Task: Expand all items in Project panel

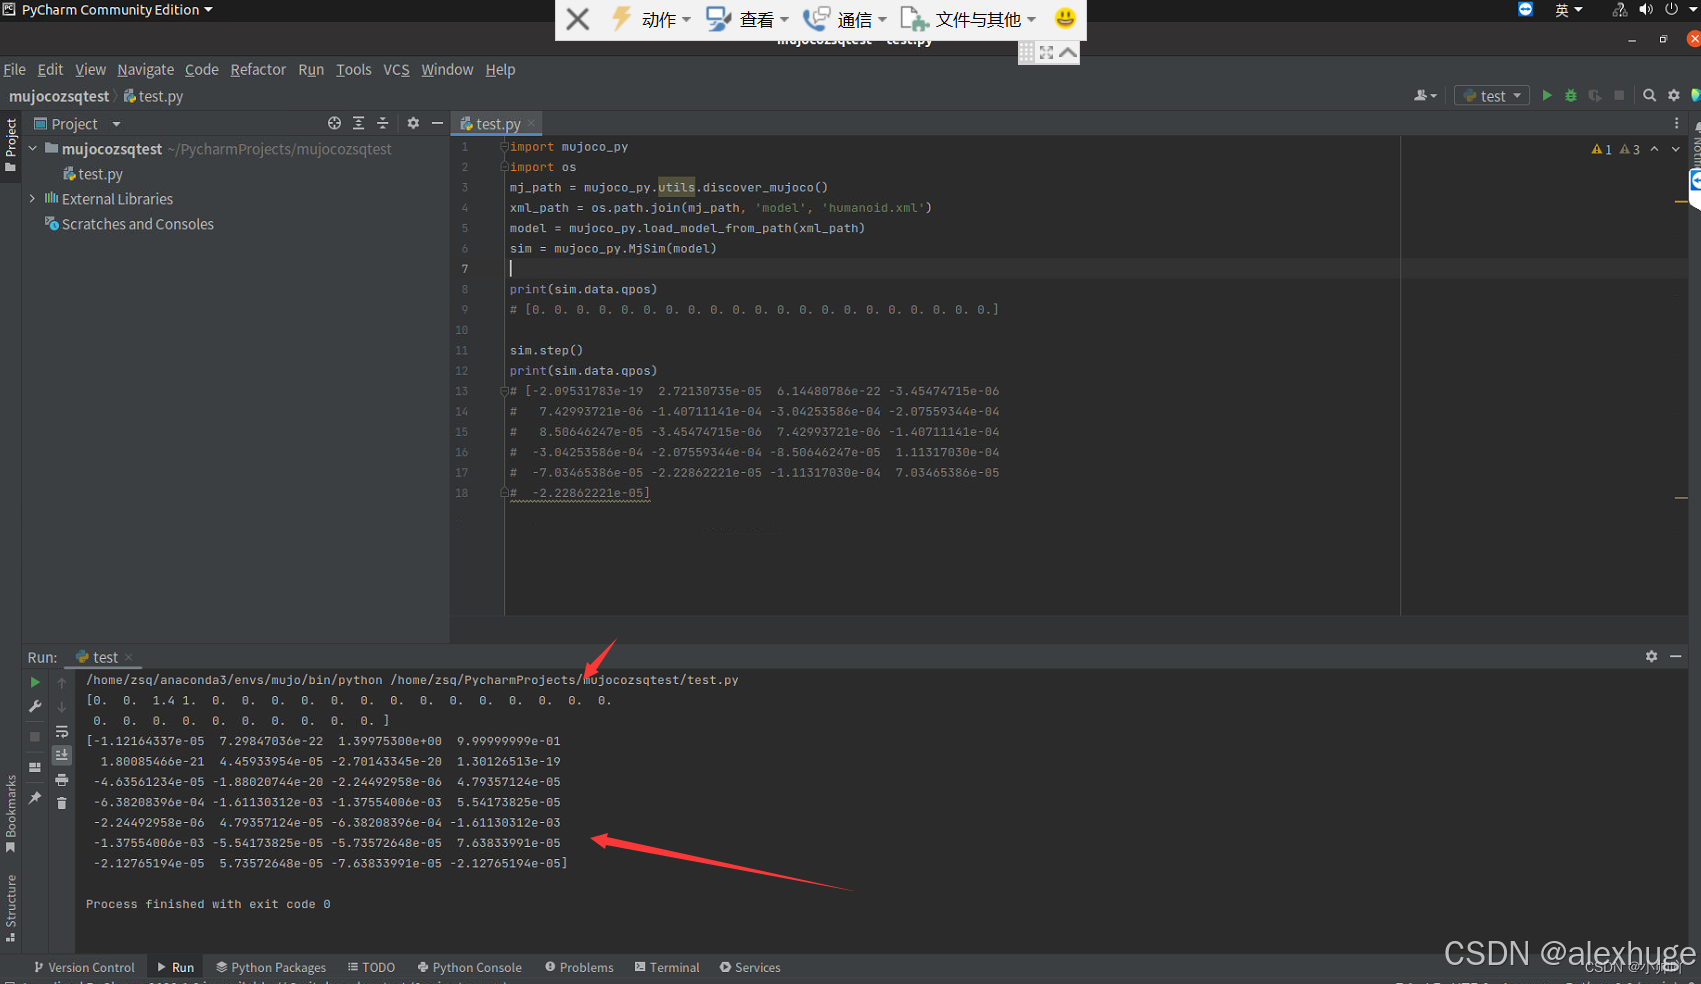Action: (358, 123)
